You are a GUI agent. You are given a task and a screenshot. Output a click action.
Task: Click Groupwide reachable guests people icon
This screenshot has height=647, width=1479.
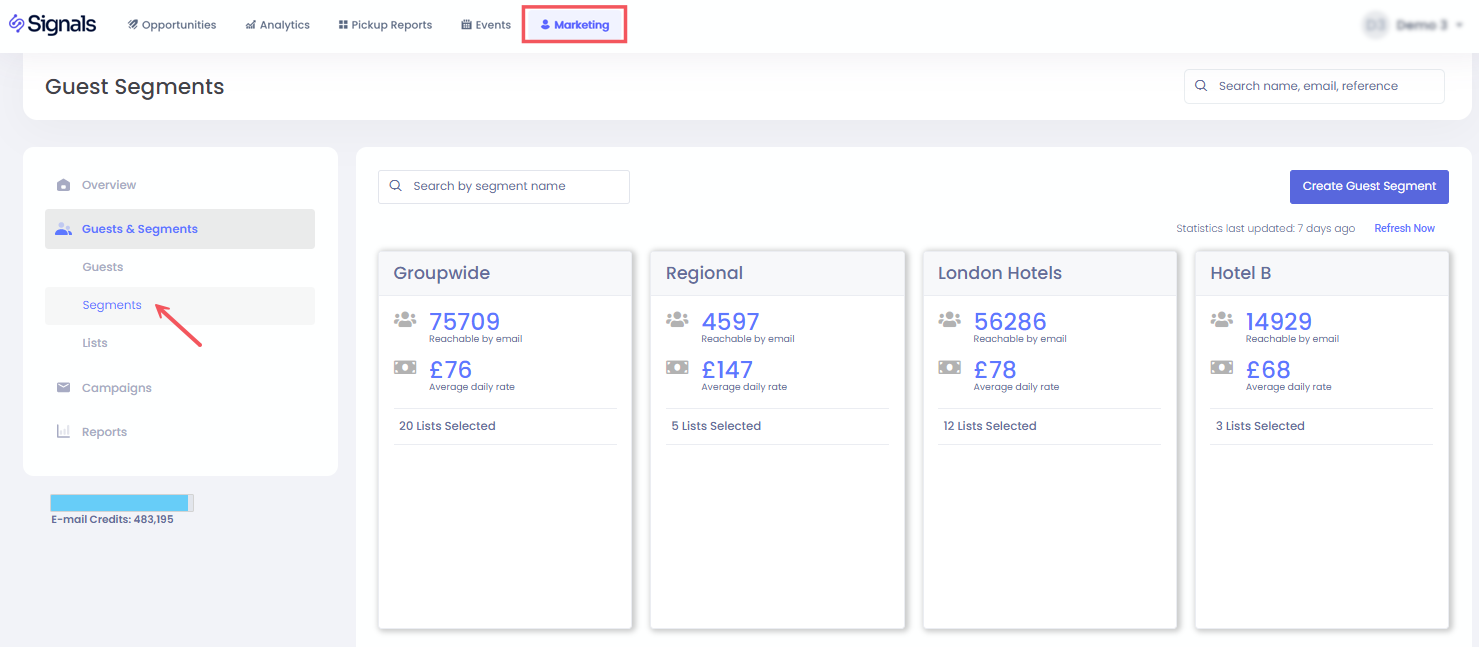pyautogui.click(x=405, y=320)
